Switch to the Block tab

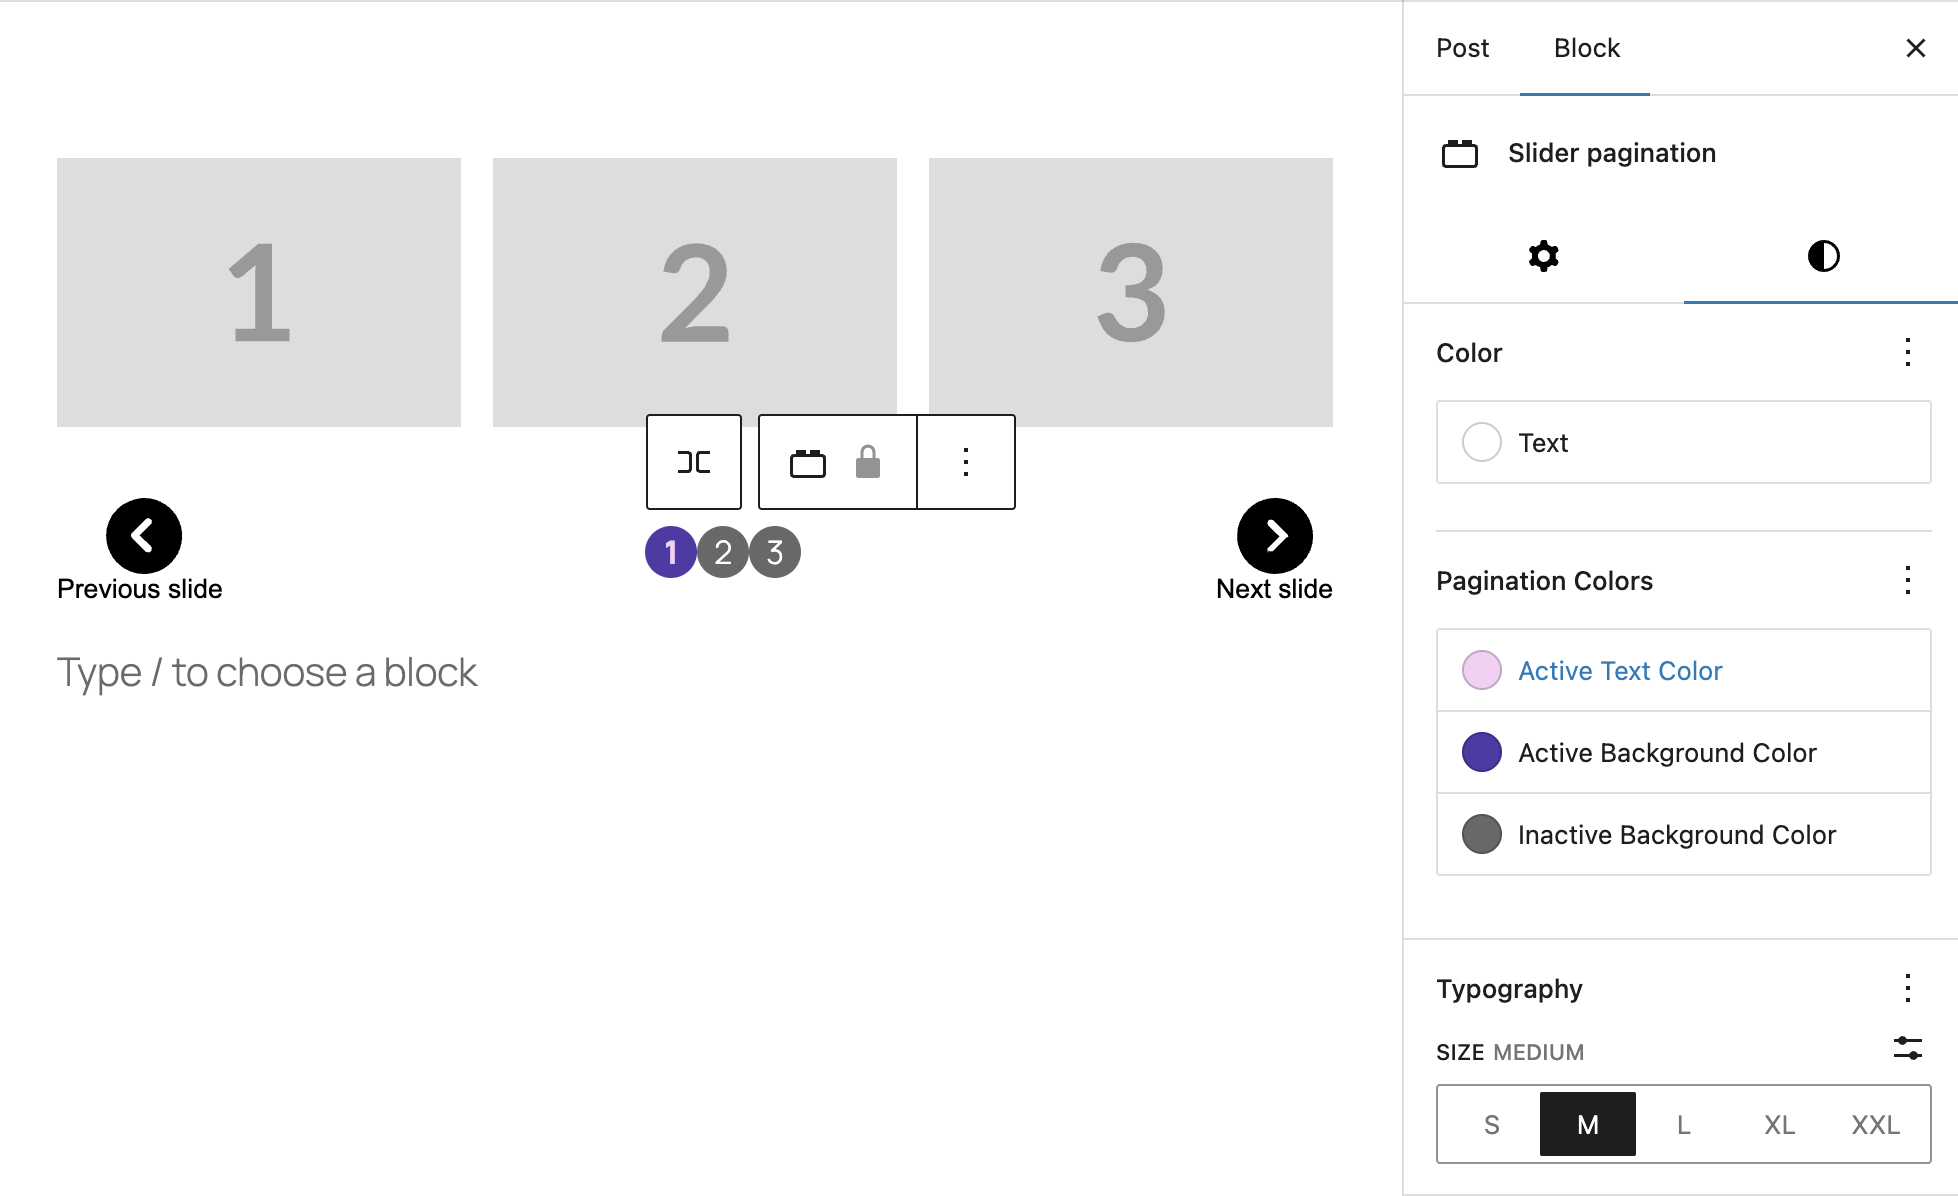pos(1586,48)
